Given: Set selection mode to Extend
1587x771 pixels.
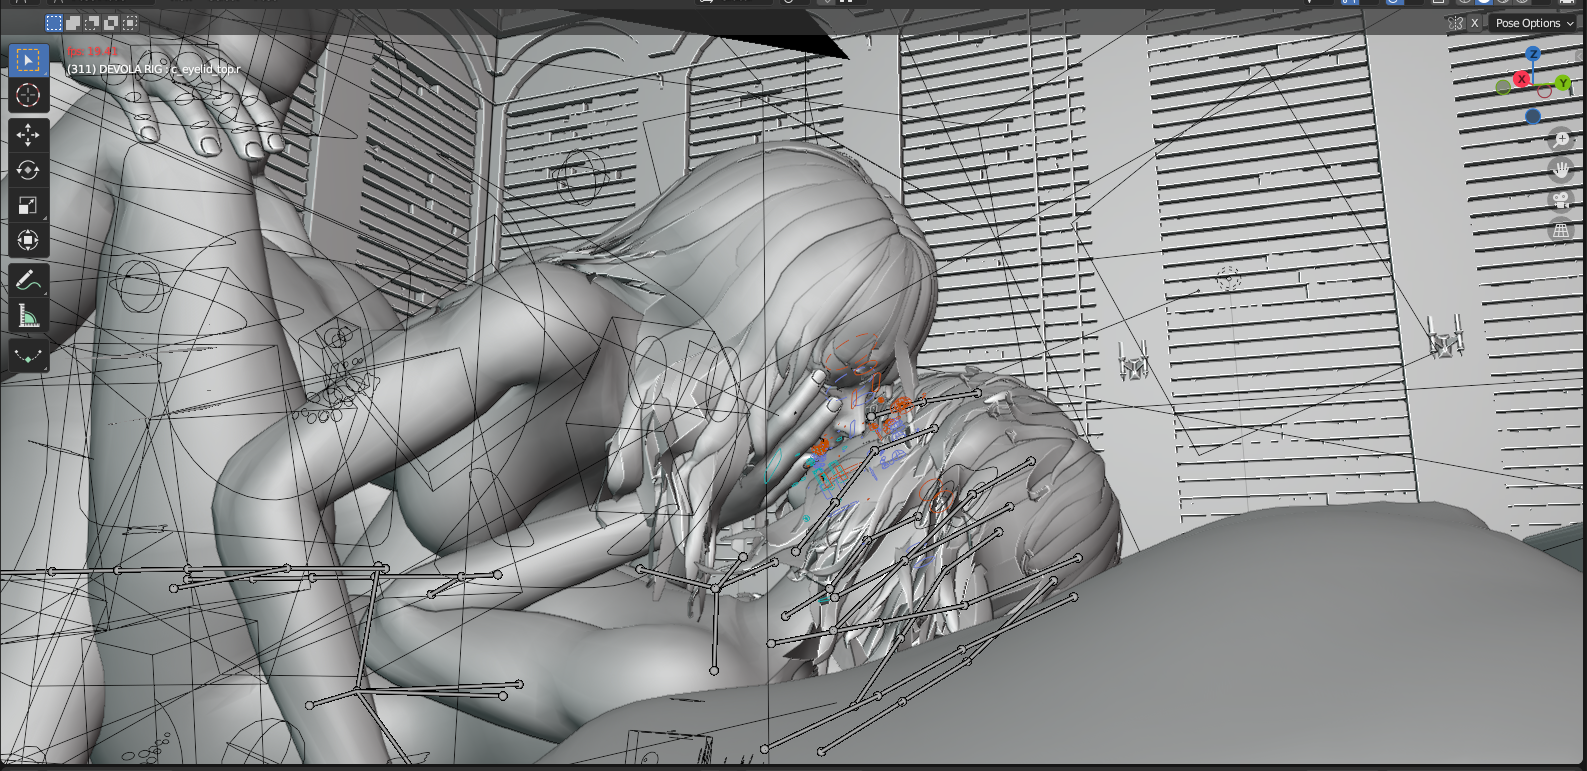Looking at the screenshot, I should (x=73, y=23).
